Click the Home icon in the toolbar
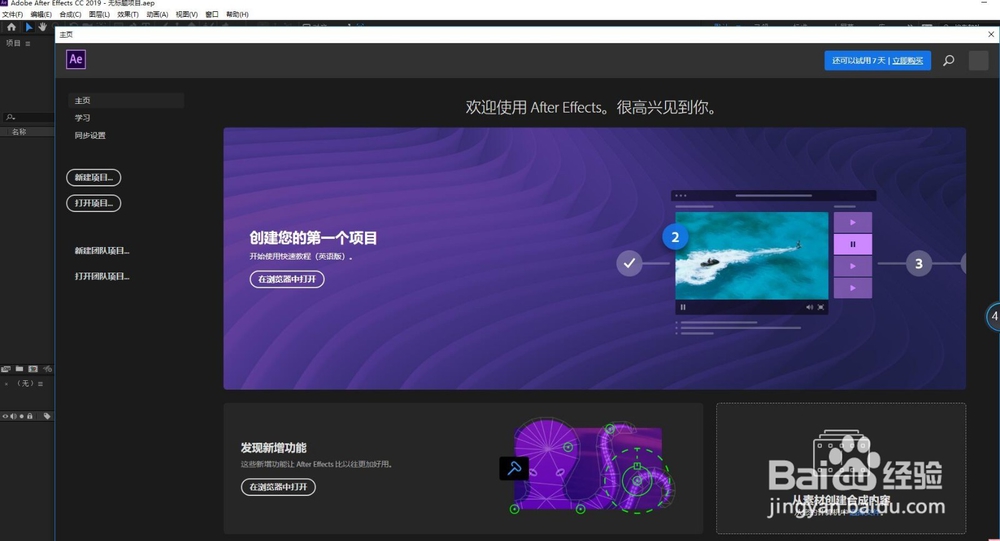Screen dimensions: 1000x541 (x=11, y=27)
